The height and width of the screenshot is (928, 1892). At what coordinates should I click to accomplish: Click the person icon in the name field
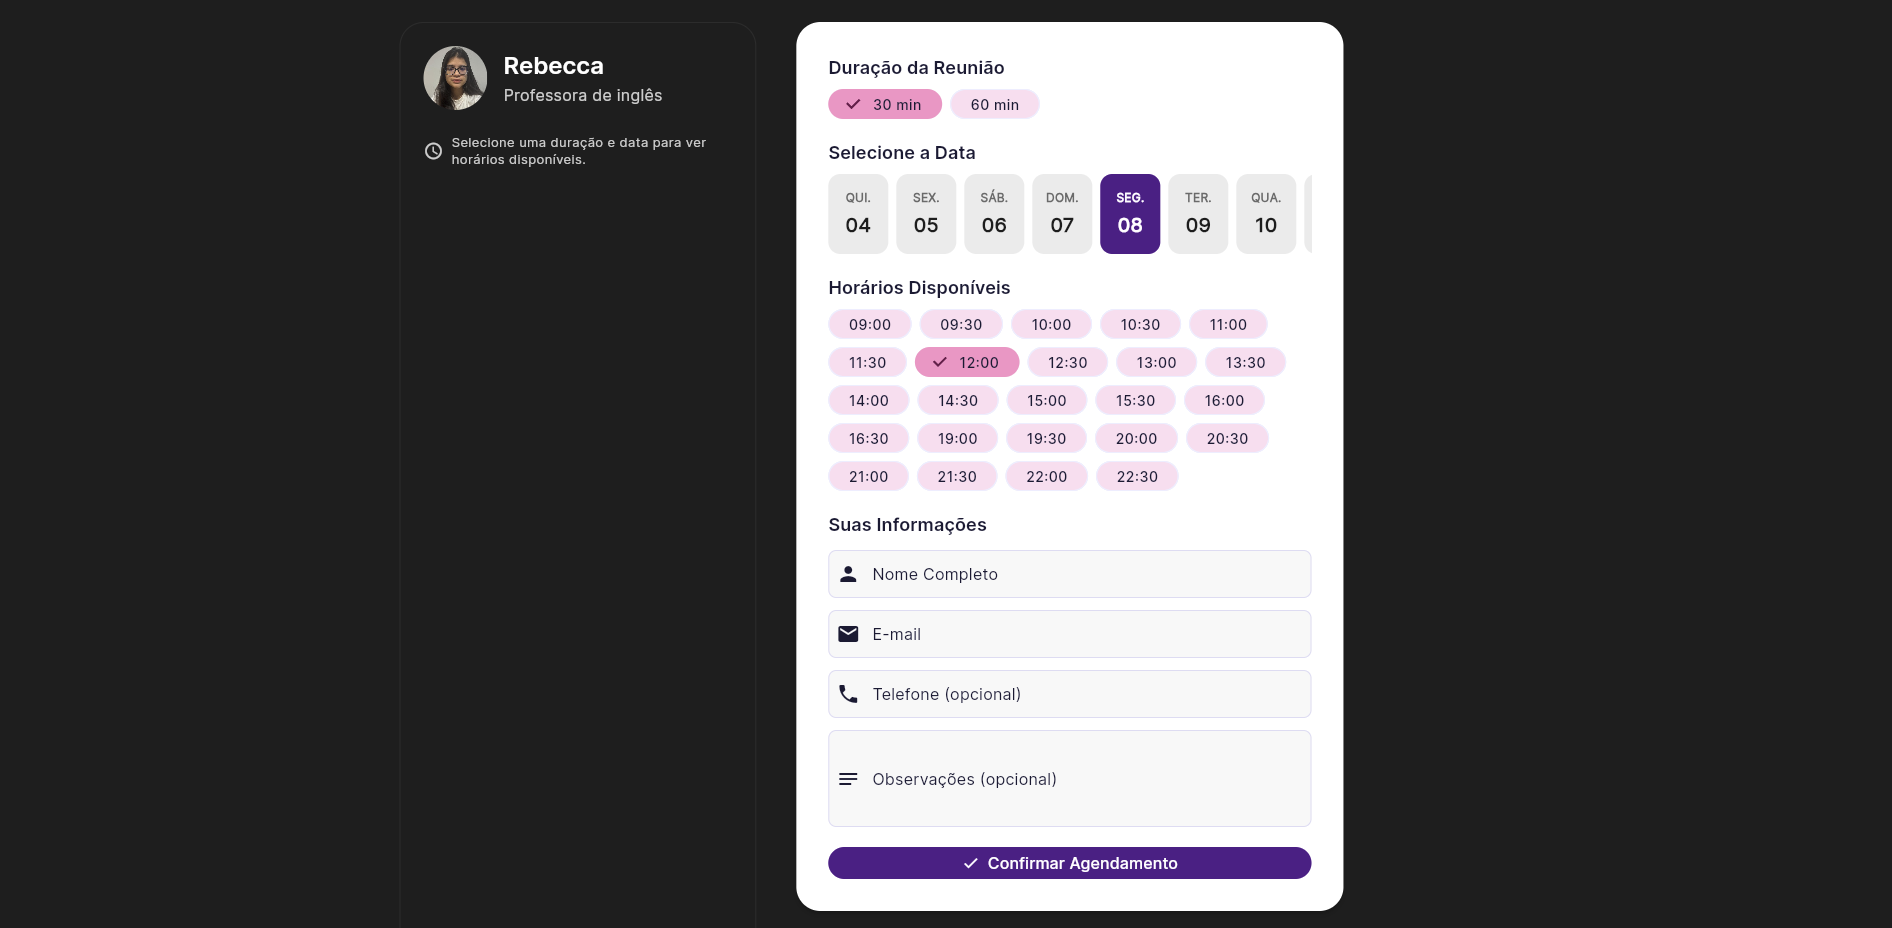[x=848, y=574]
